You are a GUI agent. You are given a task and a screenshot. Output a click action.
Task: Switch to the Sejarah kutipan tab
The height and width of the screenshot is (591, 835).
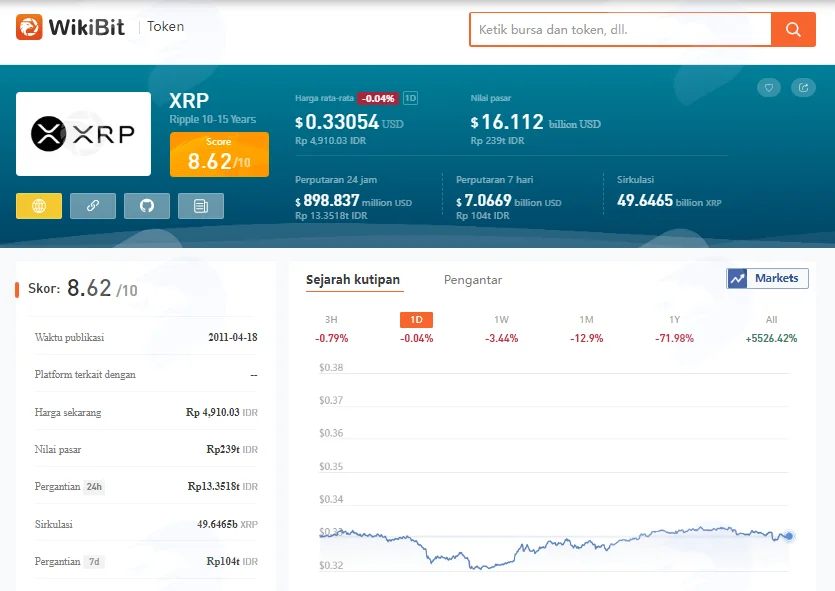(x=353, y=280)
